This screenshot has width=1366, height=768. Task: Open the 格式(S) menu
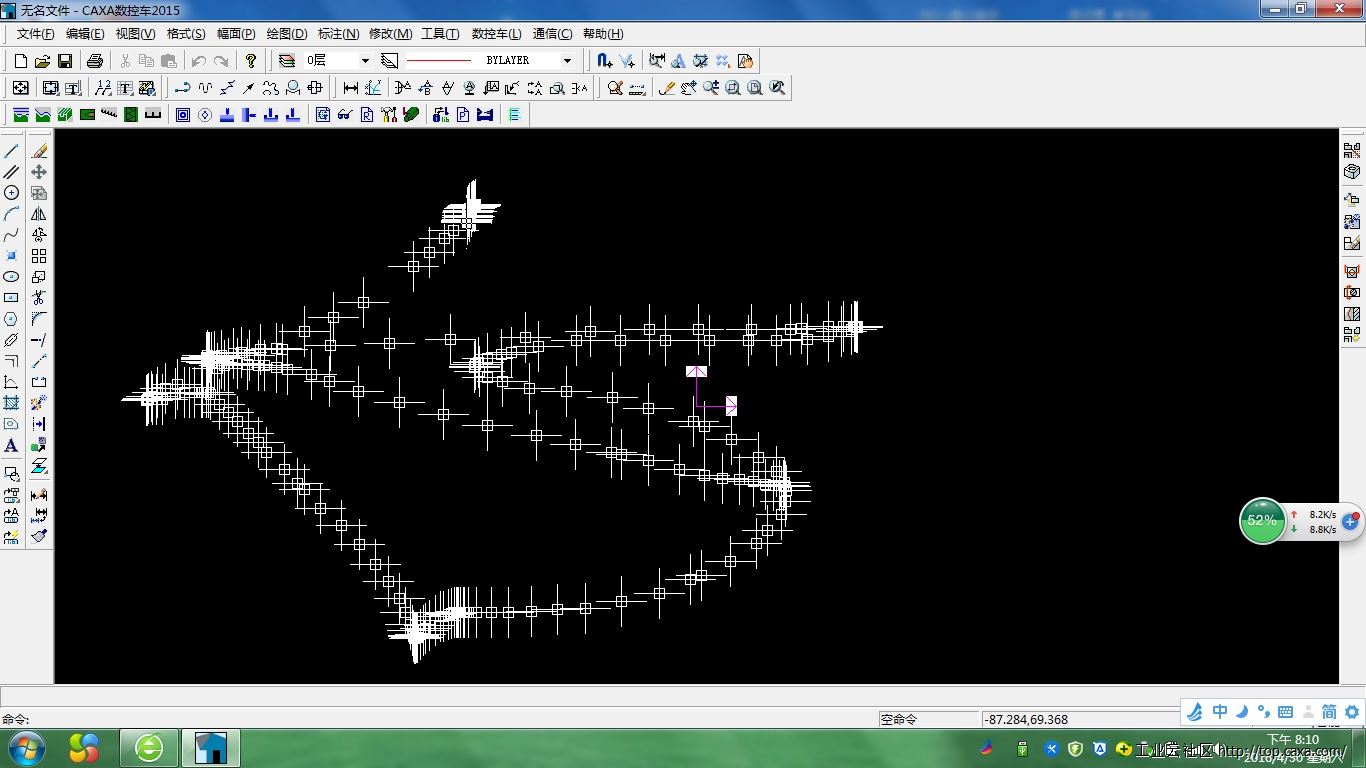pyautogui.click(x=186, y=34)
